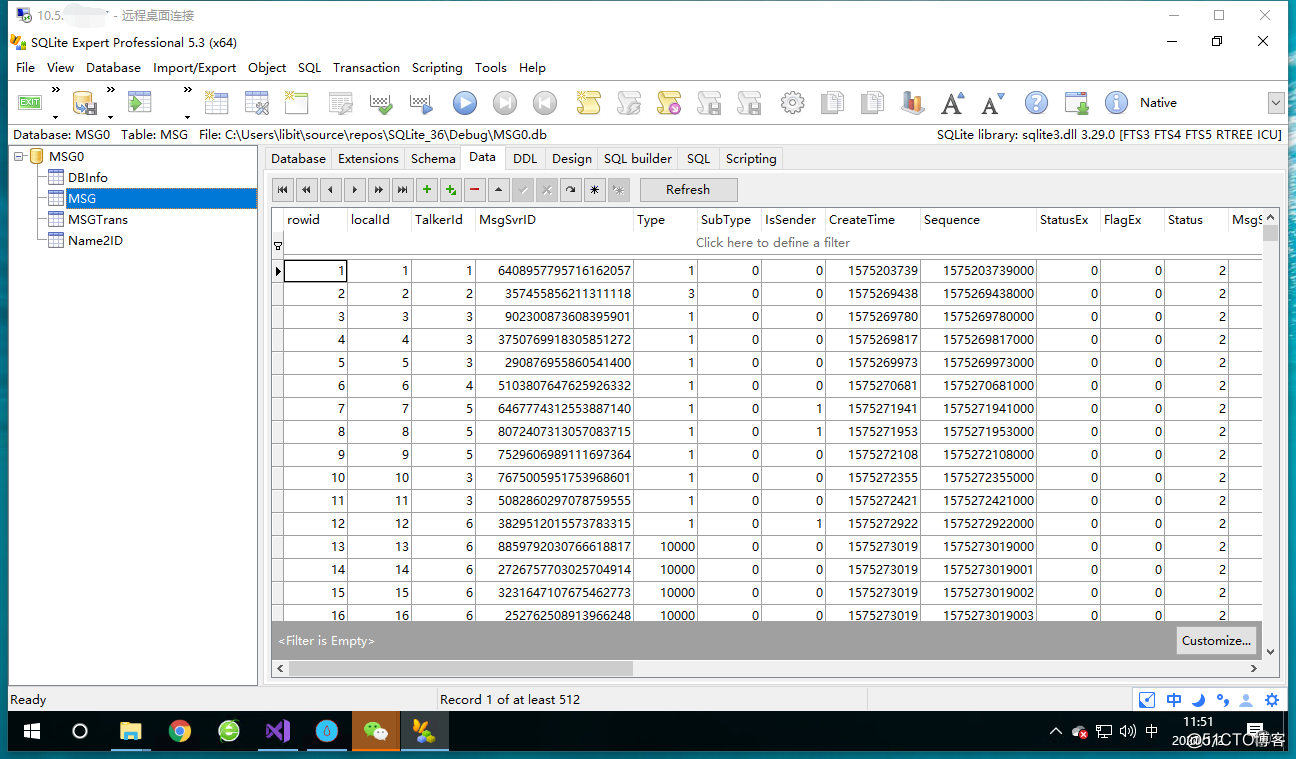
Task: Select the Name2ID table in tree
Action: (96, 240)
